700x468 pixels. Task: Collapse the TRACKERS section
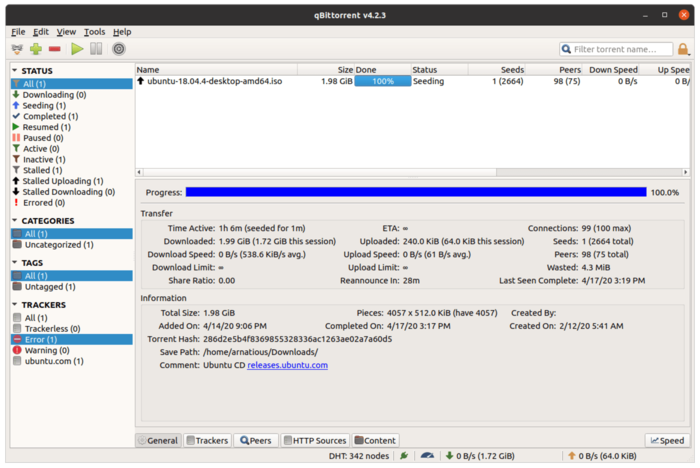(15, 305)
